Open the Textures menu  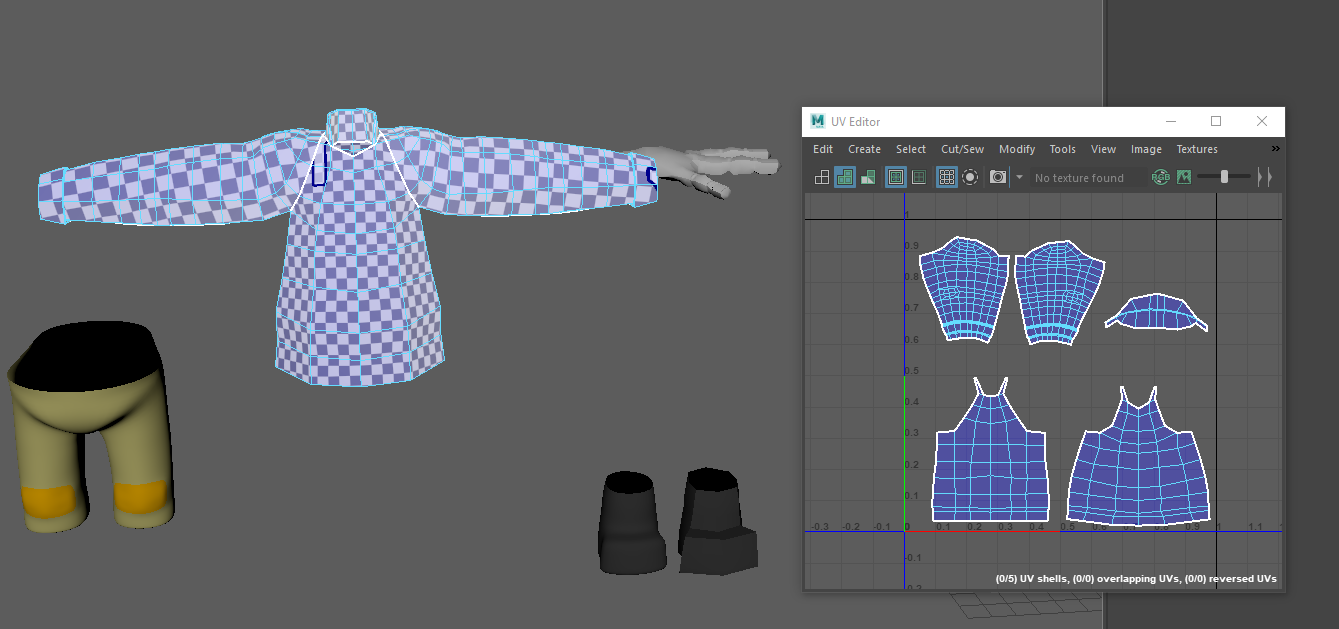coord(1196,148)
